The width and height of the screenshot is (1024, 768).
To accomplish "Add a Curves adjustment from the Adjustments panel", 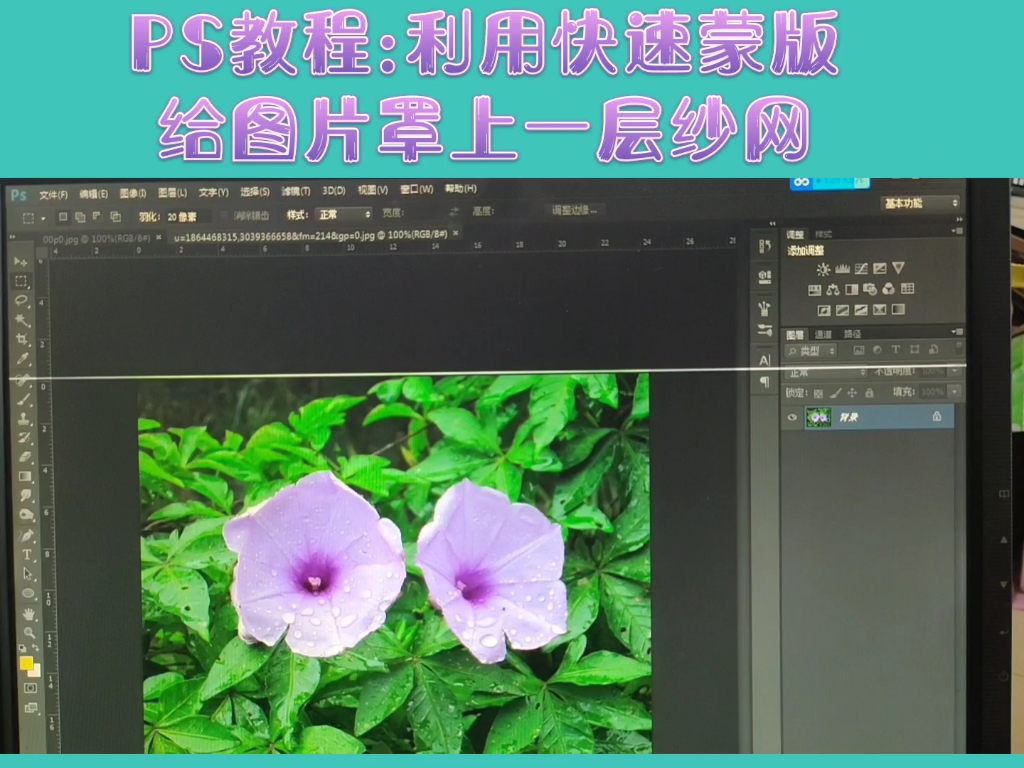I will click(861, 267).
